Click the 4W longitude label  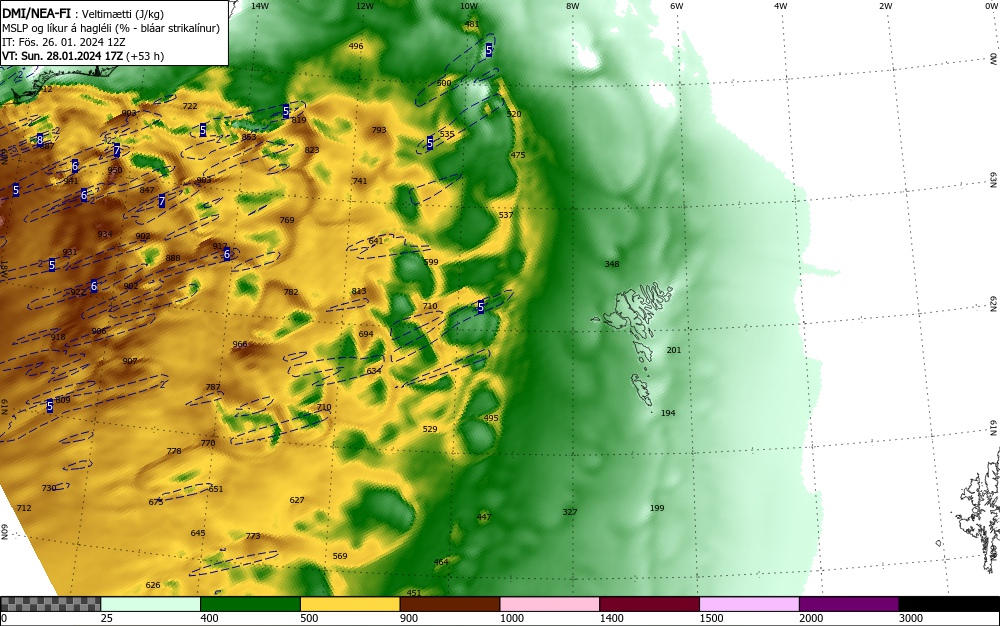(x=781, y=6)
